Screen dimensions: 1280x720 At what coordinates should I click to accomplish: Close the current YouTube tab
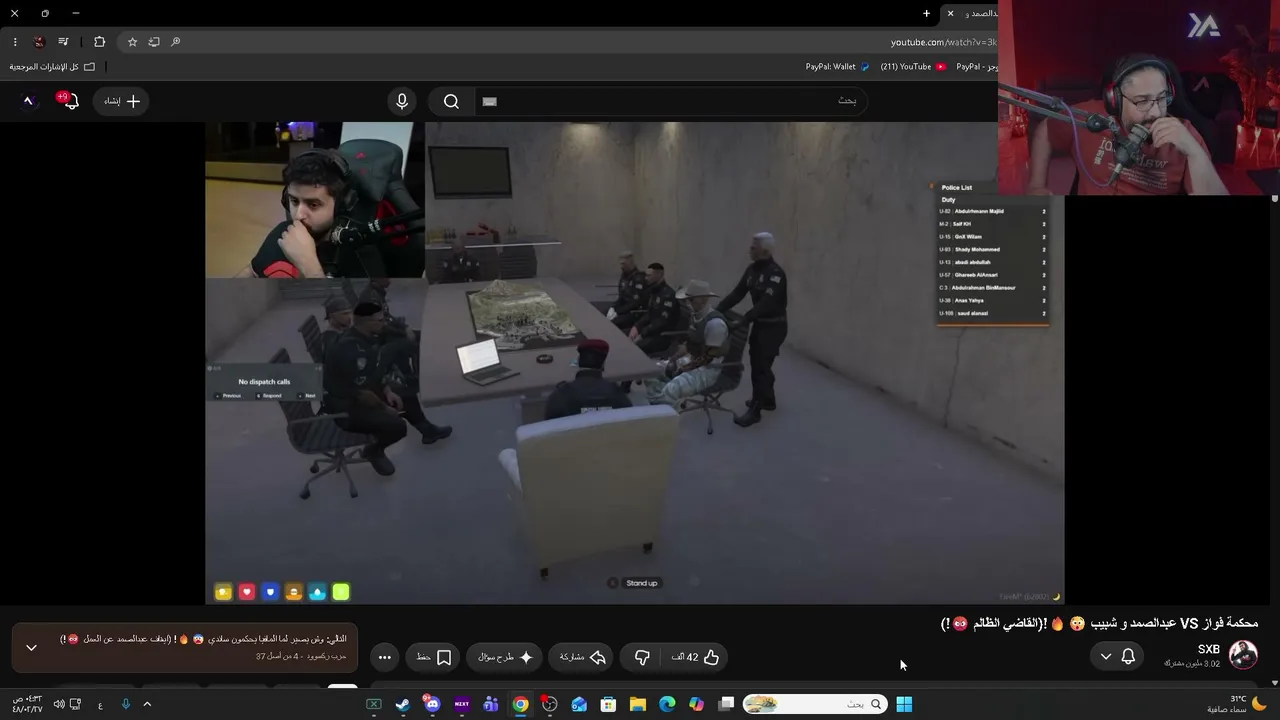click(x=950, y=13)
